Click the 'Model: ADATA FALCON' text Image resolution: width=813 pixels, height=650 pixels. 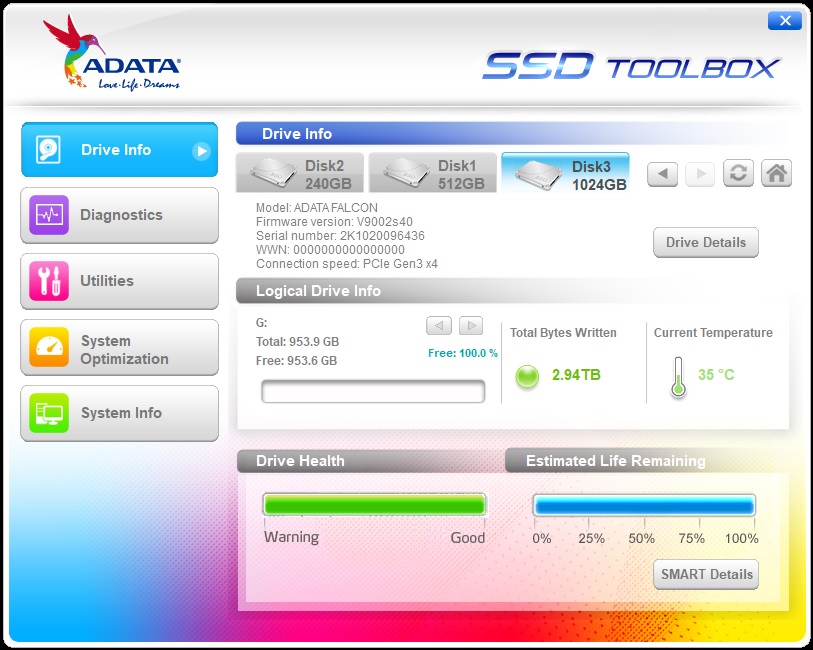click(x=317, y=208)
